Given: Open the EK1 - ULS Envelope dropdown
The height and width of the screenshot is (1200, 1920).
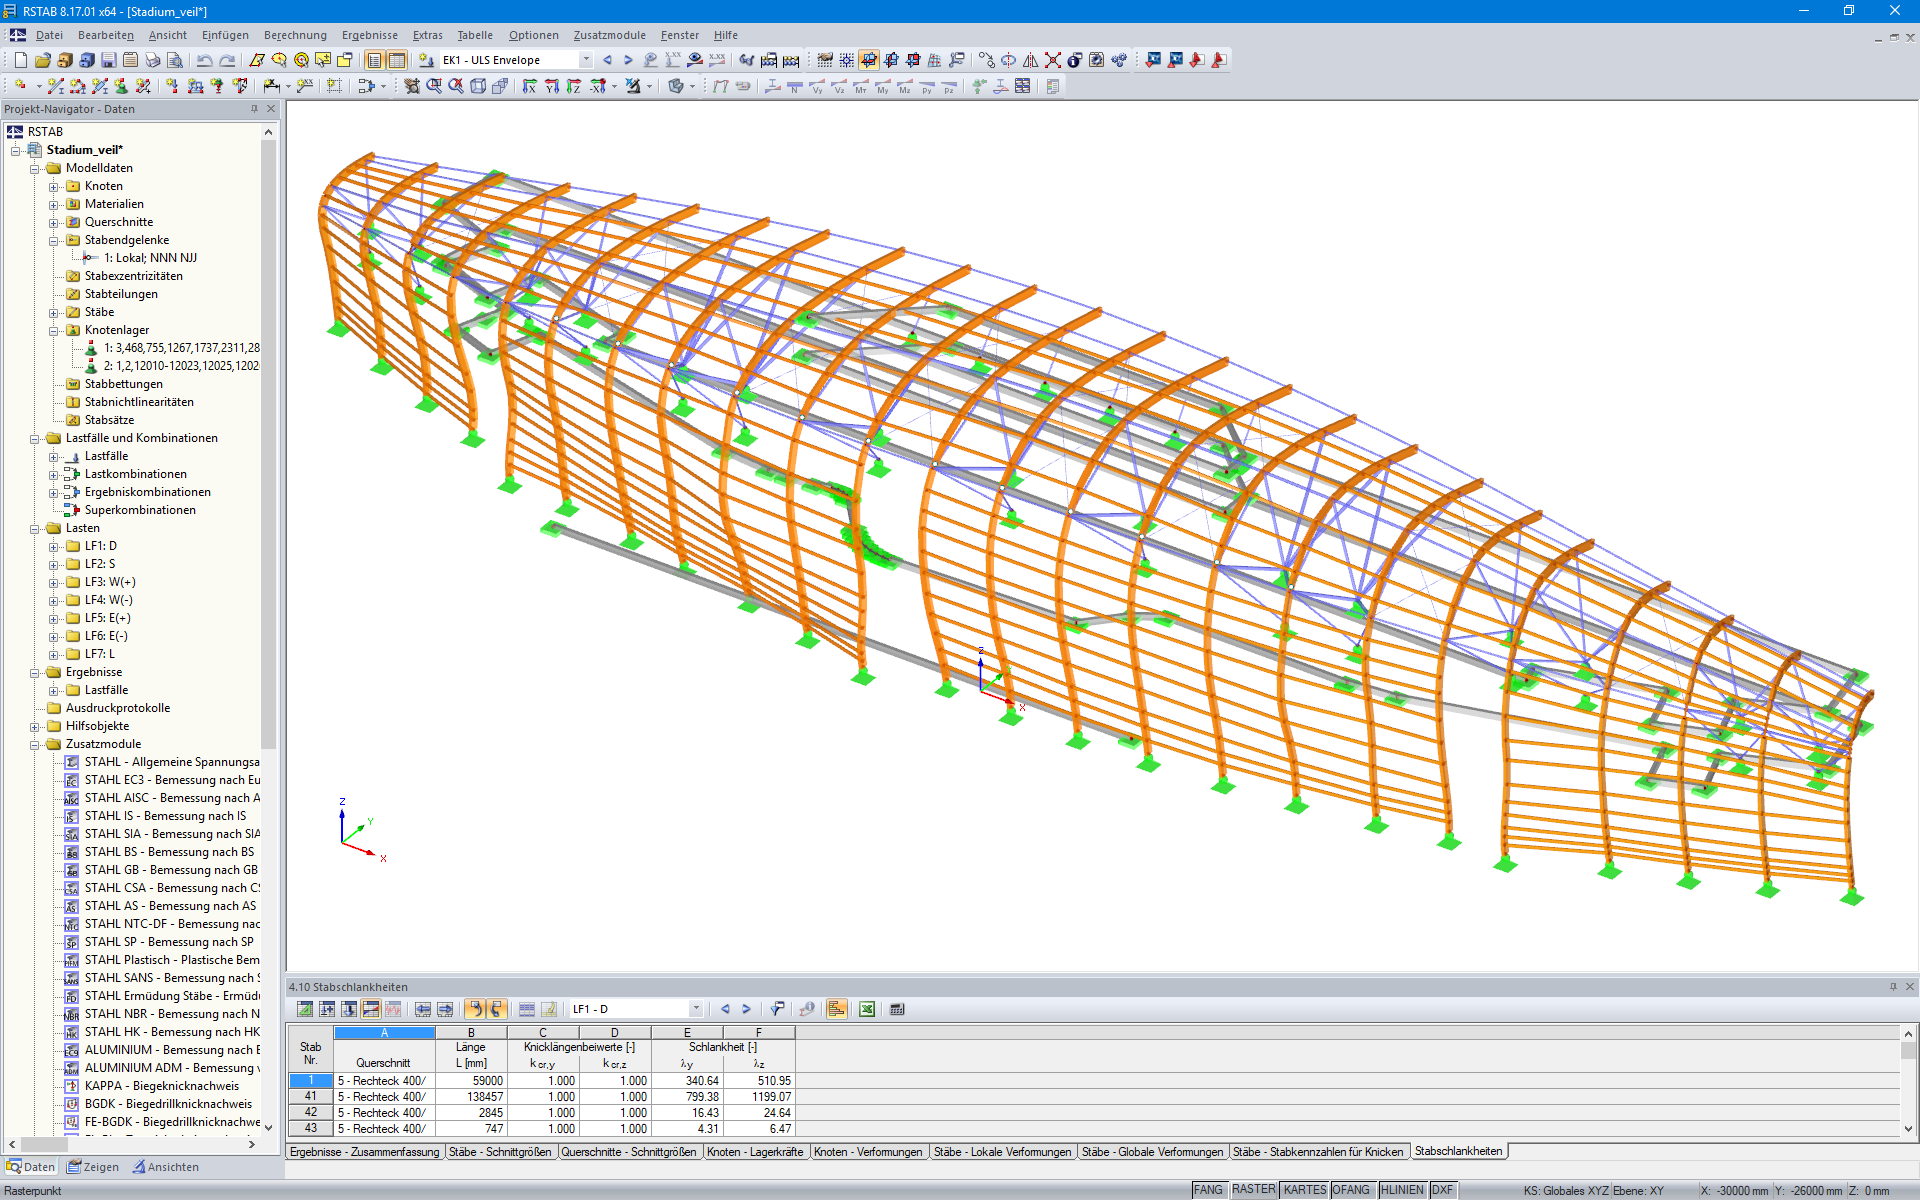Looking at the screenshot, I should 588,60.
